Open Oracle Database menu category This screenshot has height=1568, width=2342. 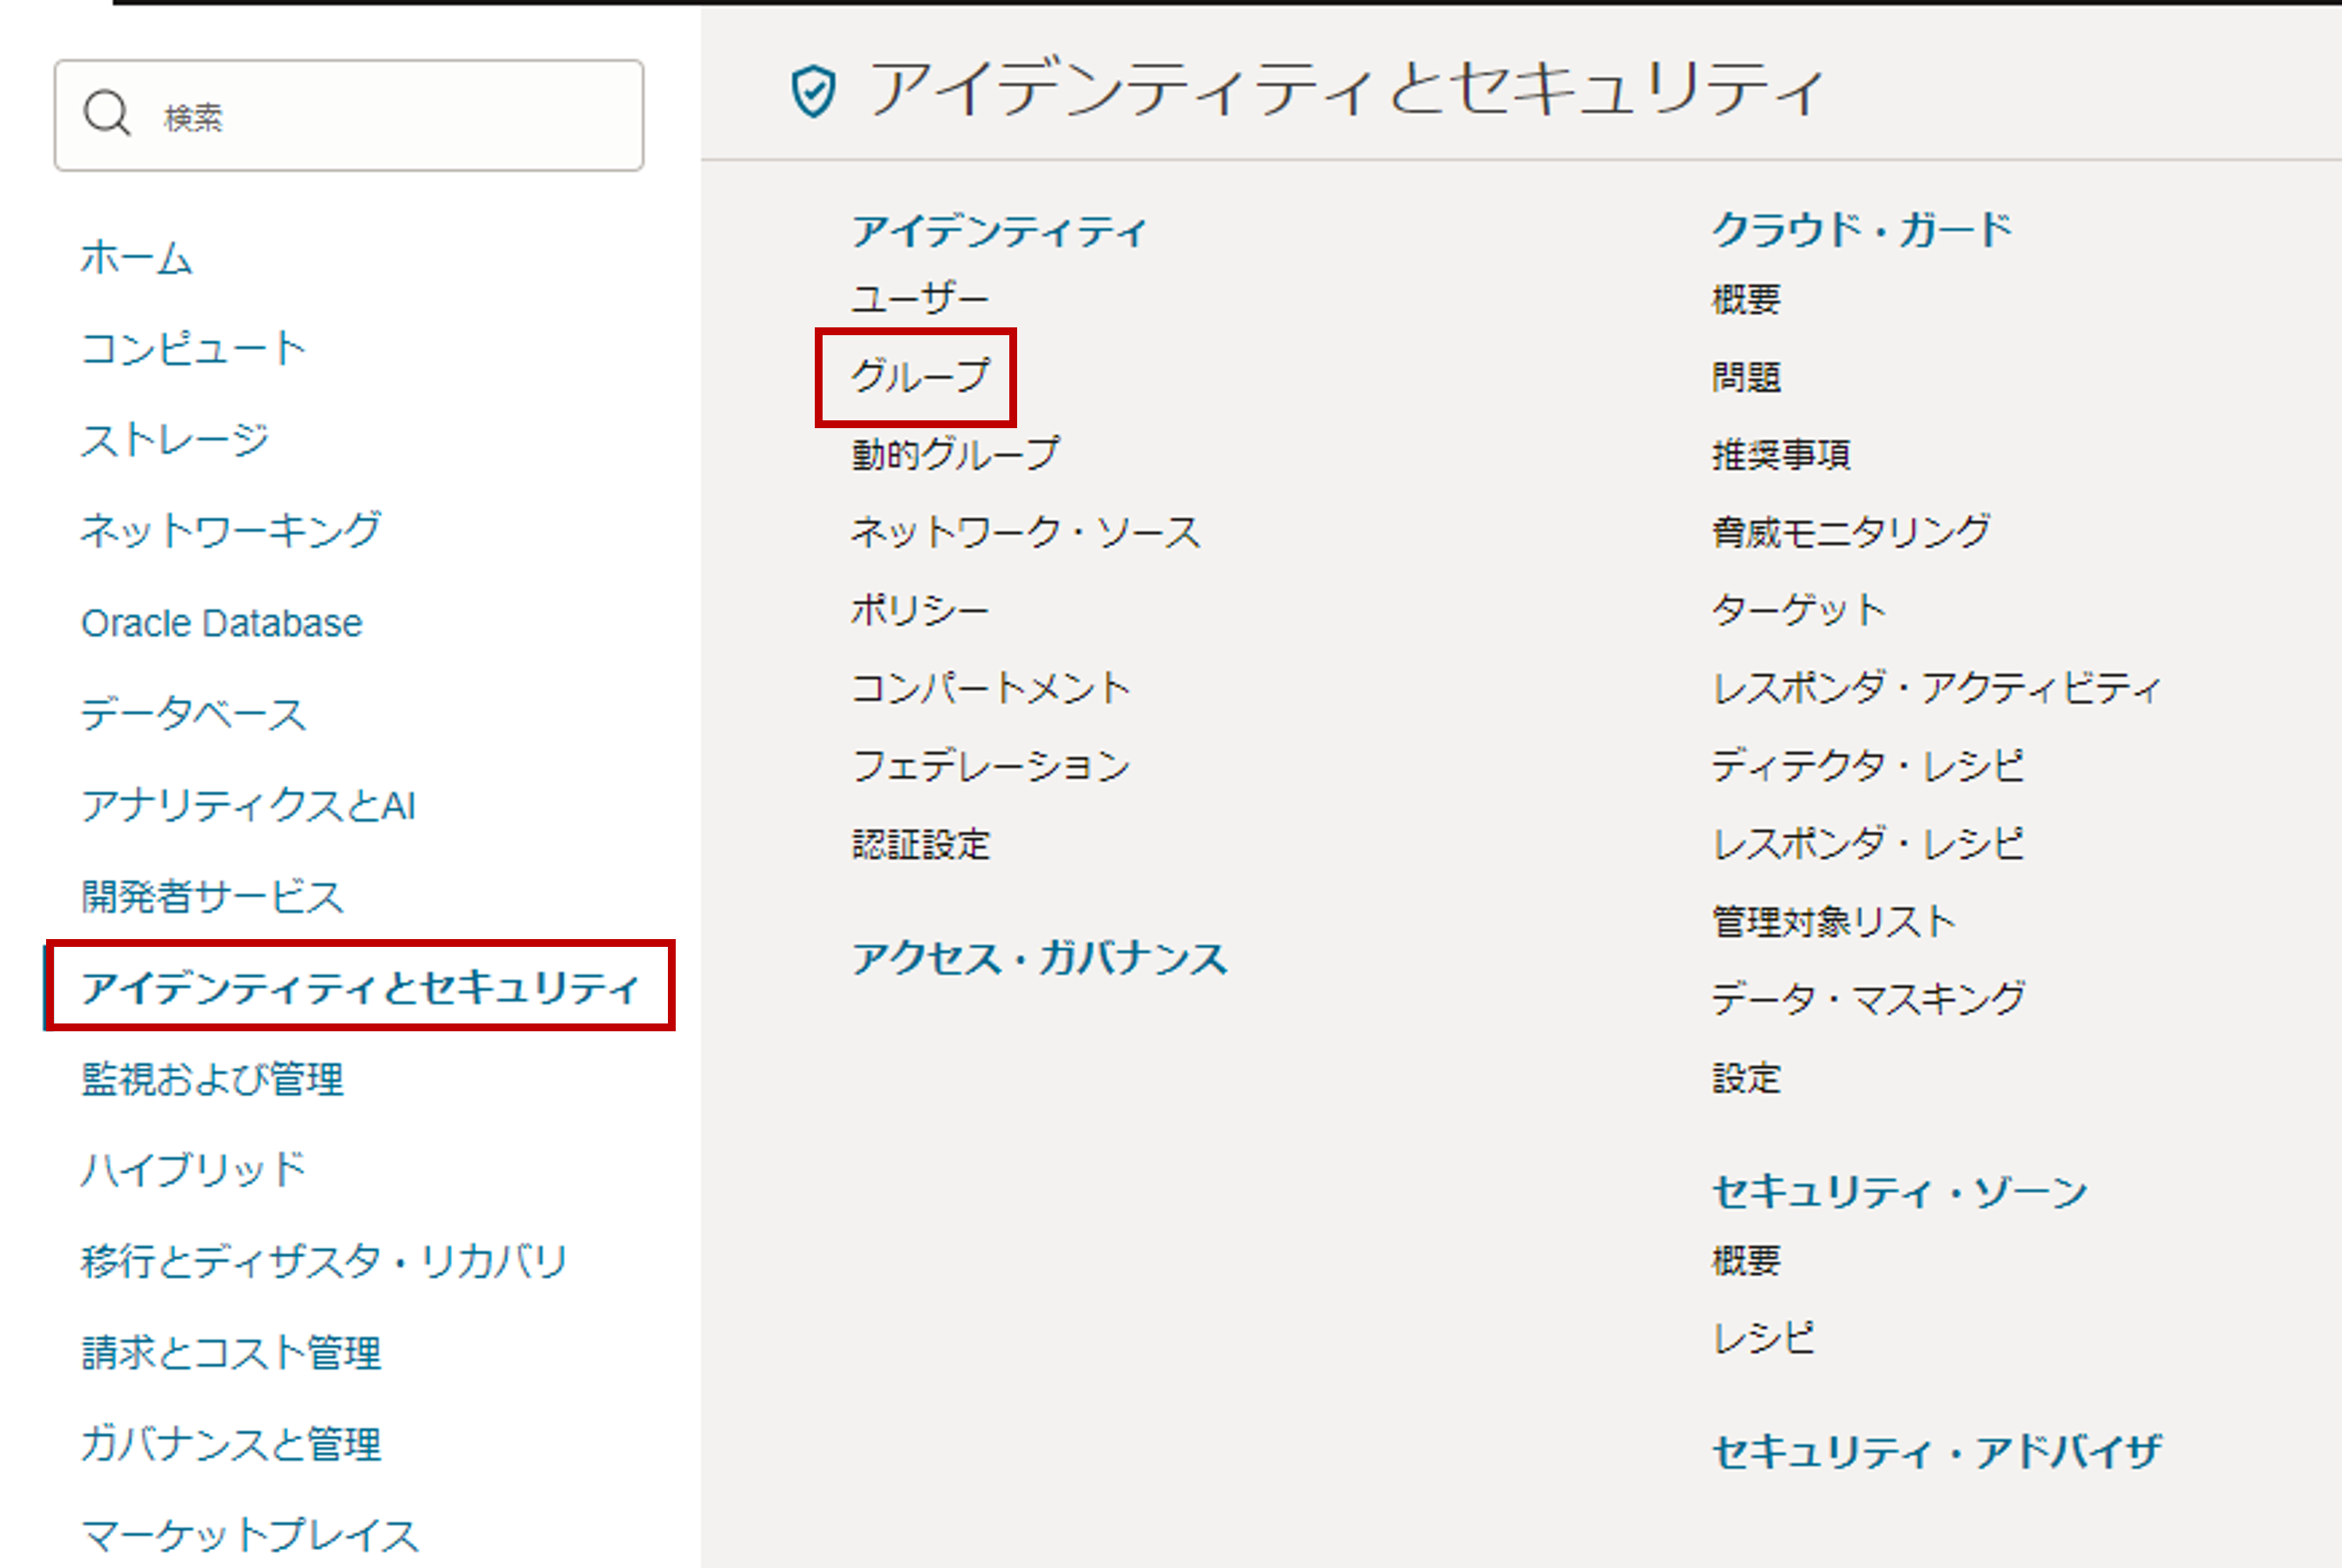222,623
